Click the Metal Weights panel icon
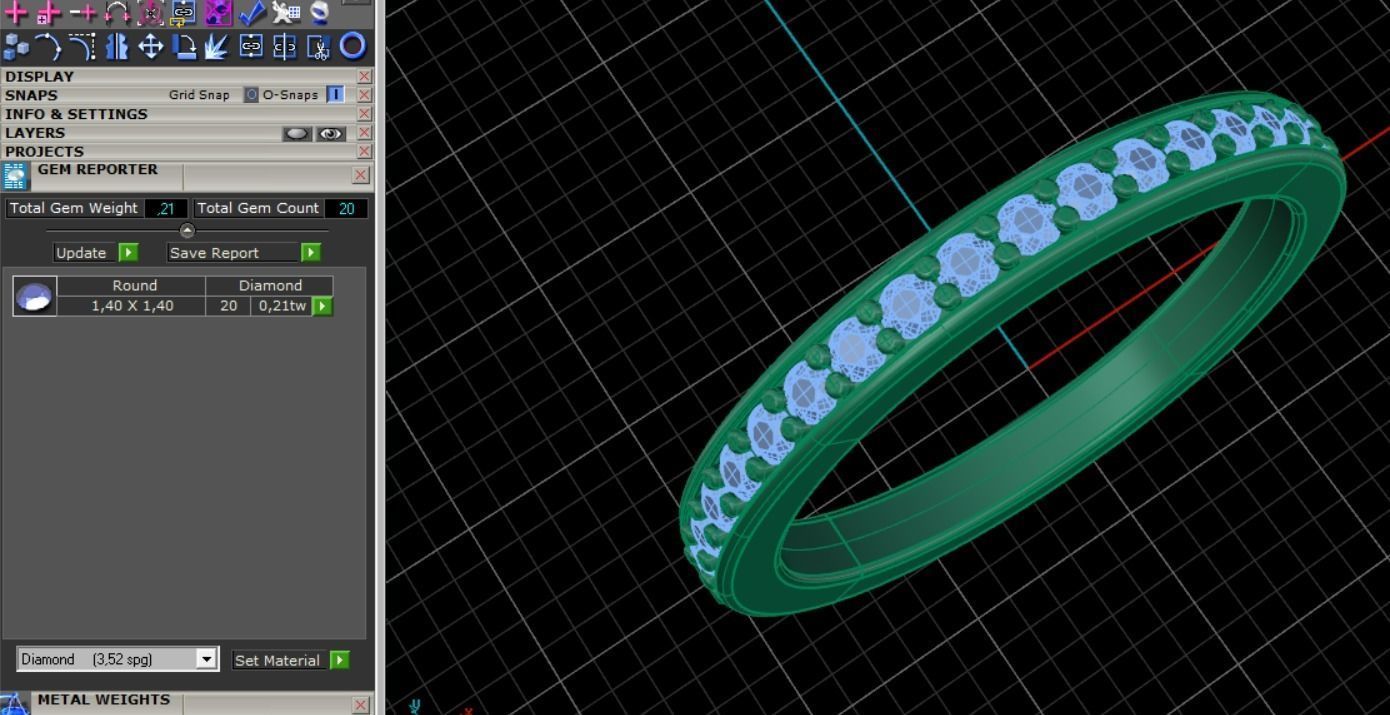The width and height of the screenshot is (1390, 715). coord(15,704)
